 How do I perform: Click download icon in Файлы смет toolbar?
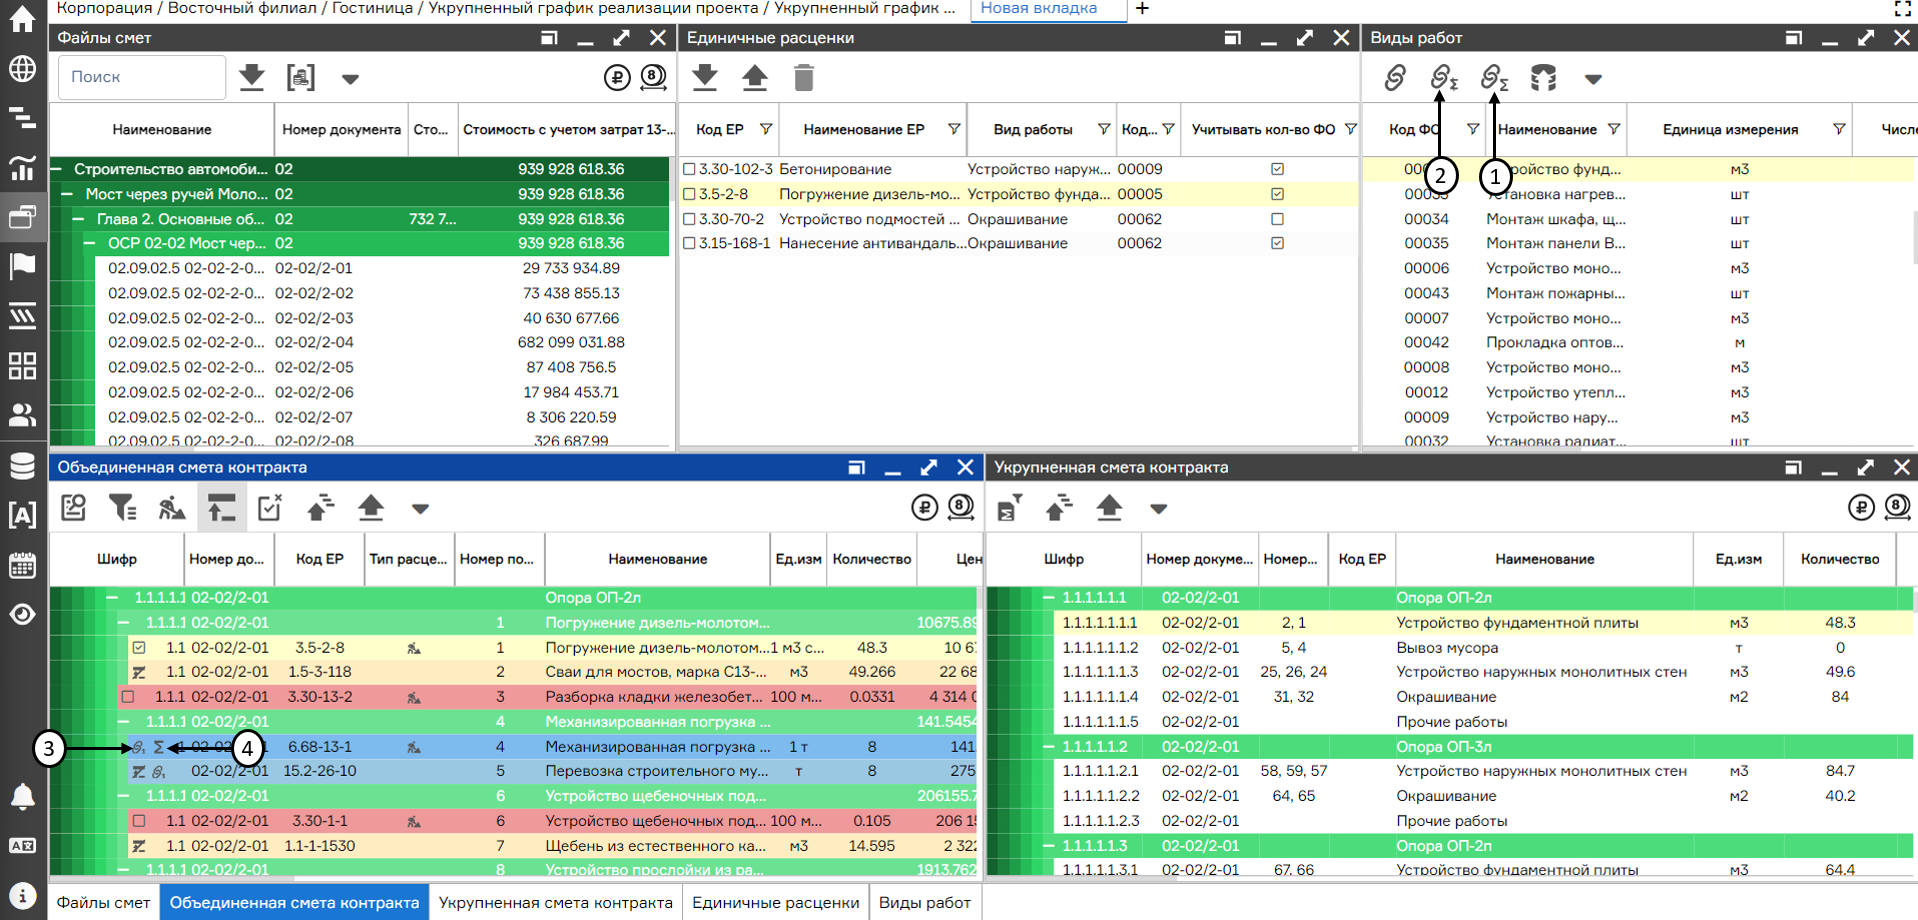pyautogui.click(x=252, y=77)
